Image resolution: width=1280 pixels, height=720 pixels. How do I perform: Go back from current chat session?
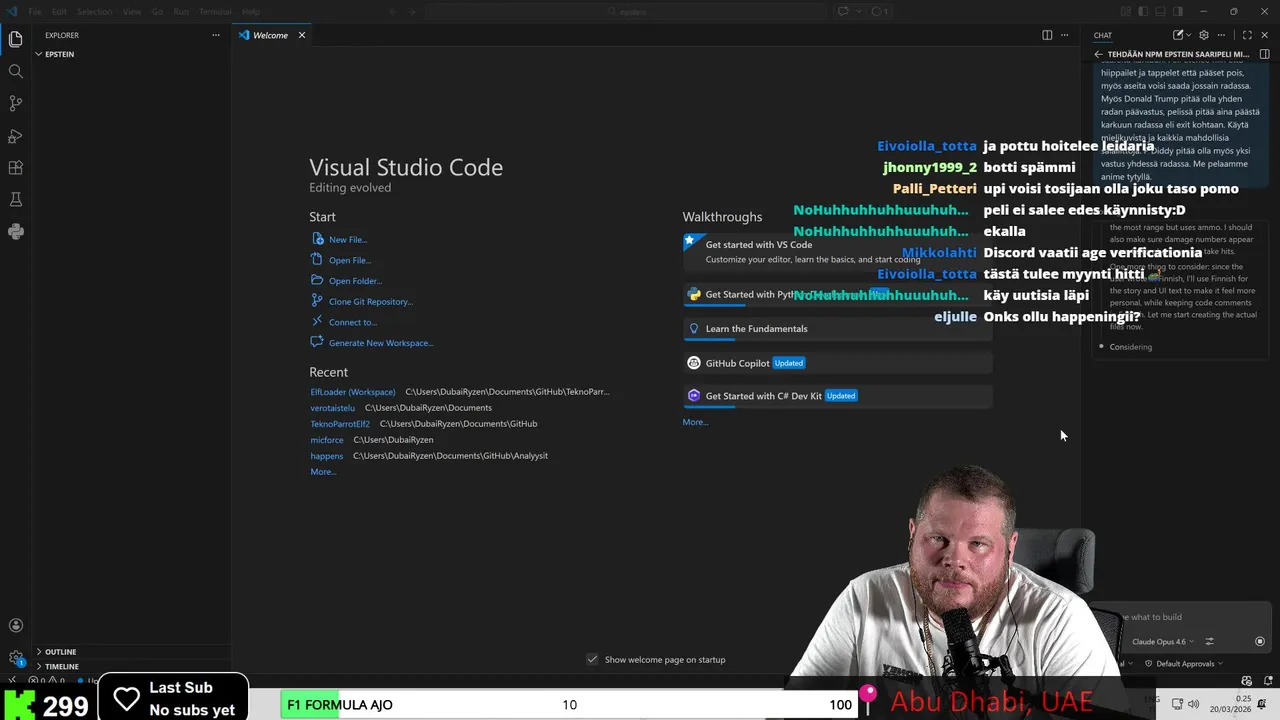pyautogui.click(x=1098, y=54)
